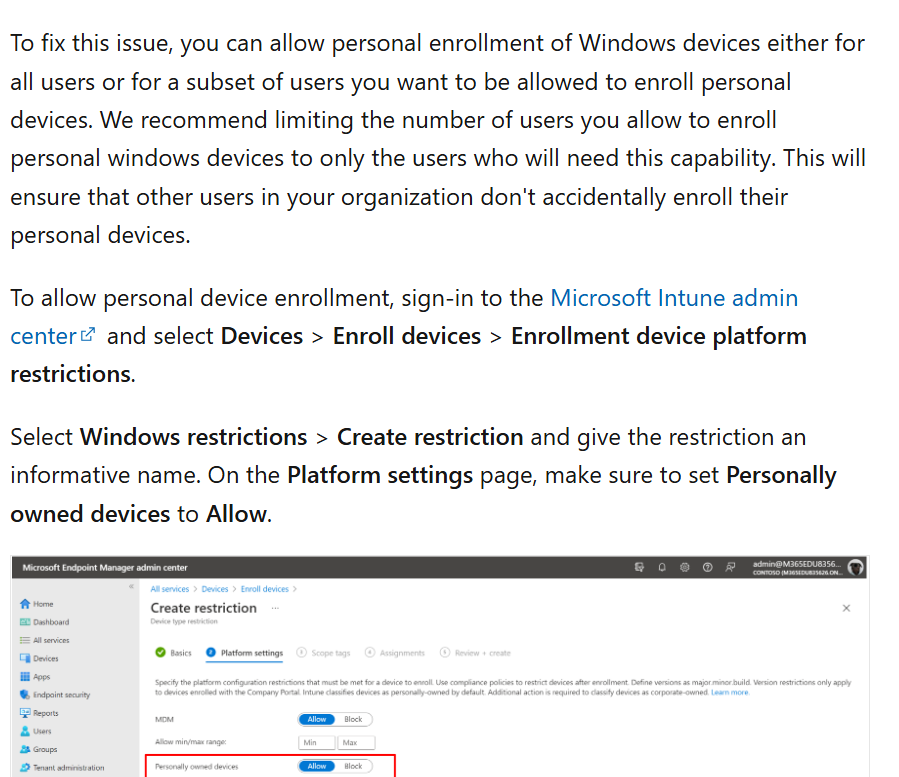Open All services in the sidebar
899x777 pixels.
click(45, 641)
